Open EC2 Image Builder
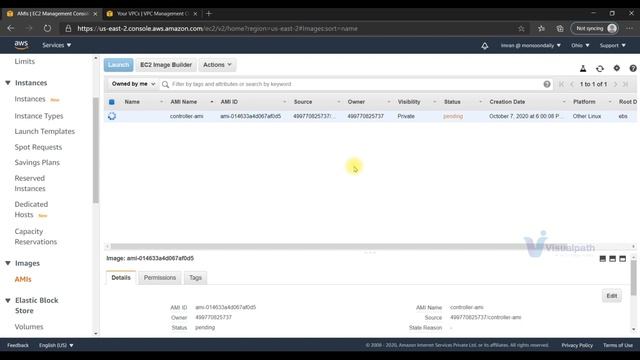Screen dimensions: 640x360 point(166,65)
